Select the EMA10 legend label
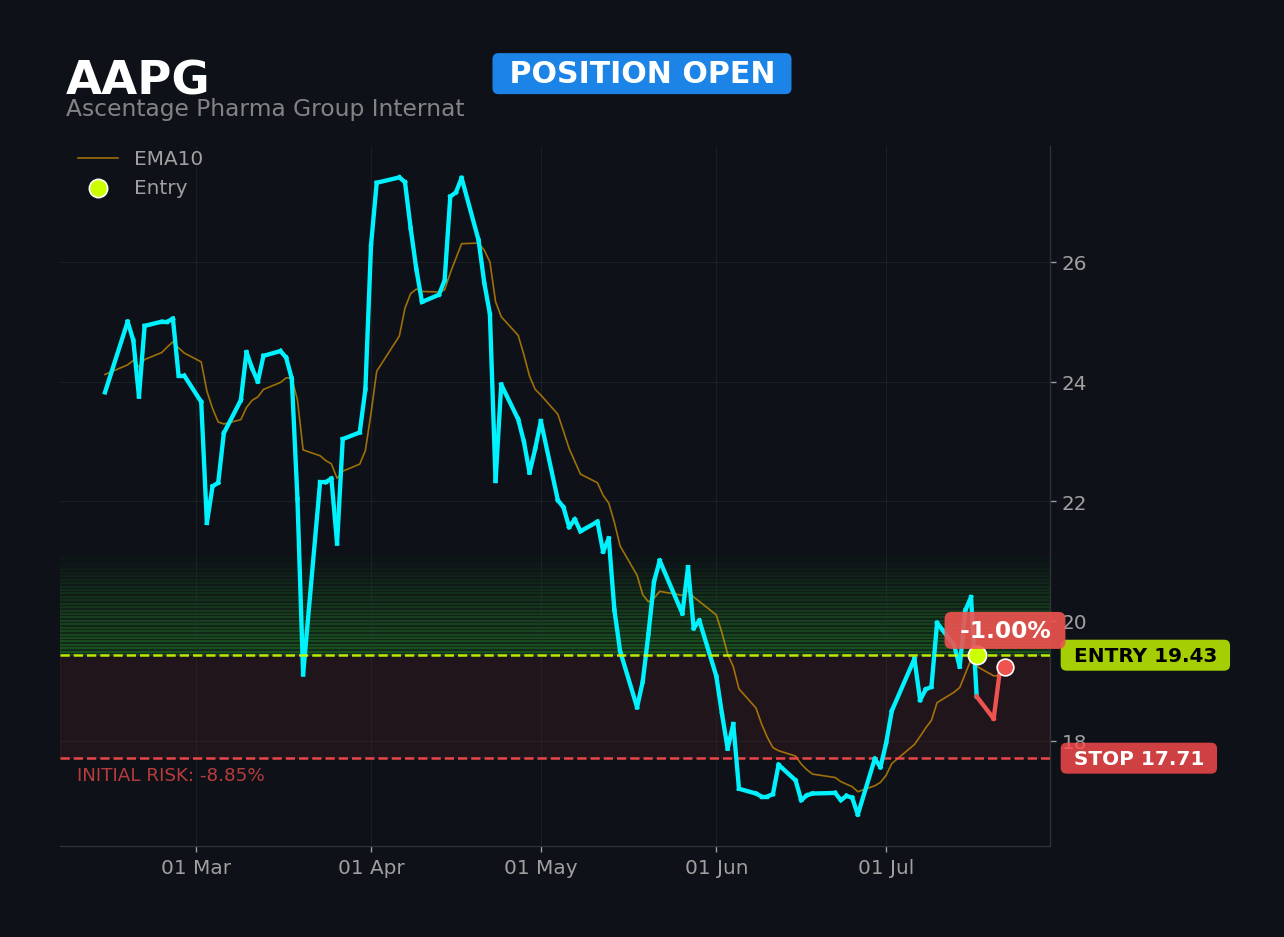1284x937 pixels. (x=168, y=159)
